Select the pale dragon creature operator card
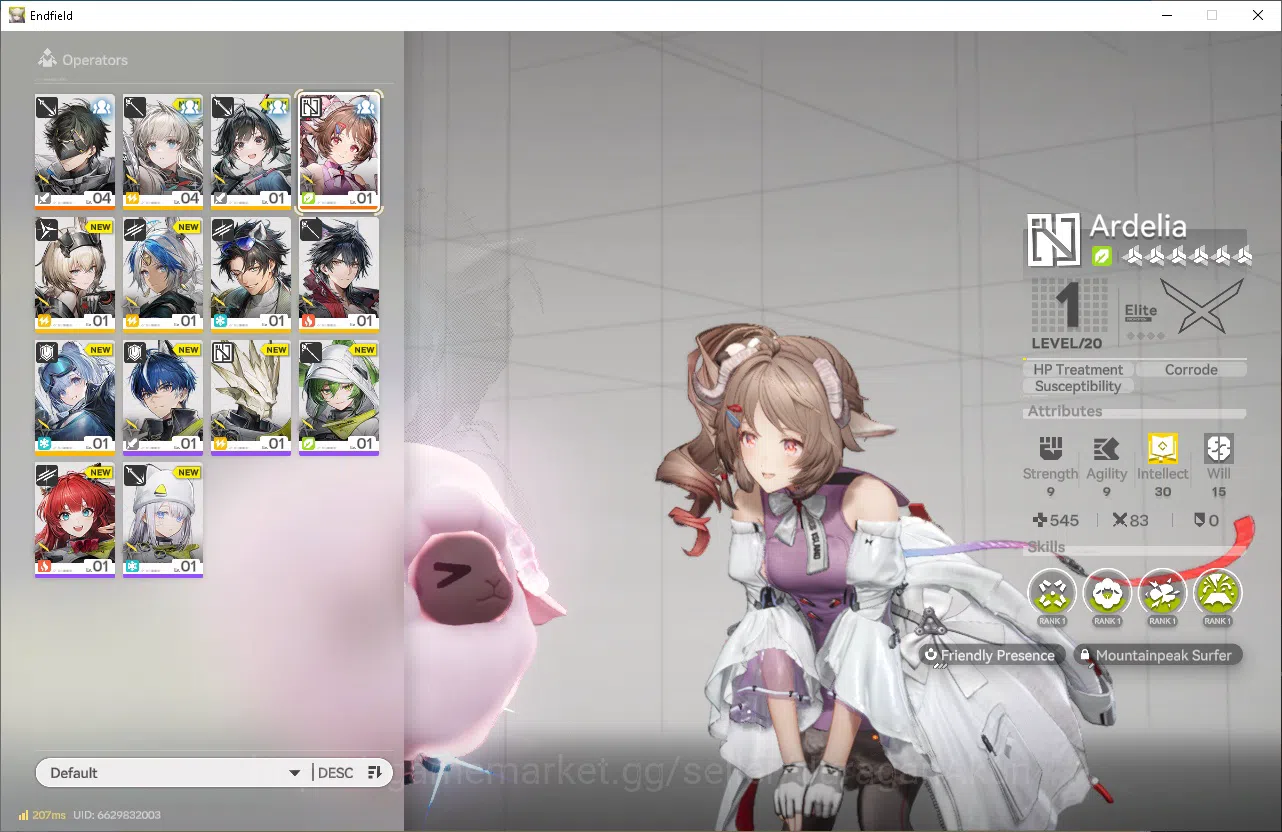The height and width of the screenshot is (832, 1282). tap(251, 398)
